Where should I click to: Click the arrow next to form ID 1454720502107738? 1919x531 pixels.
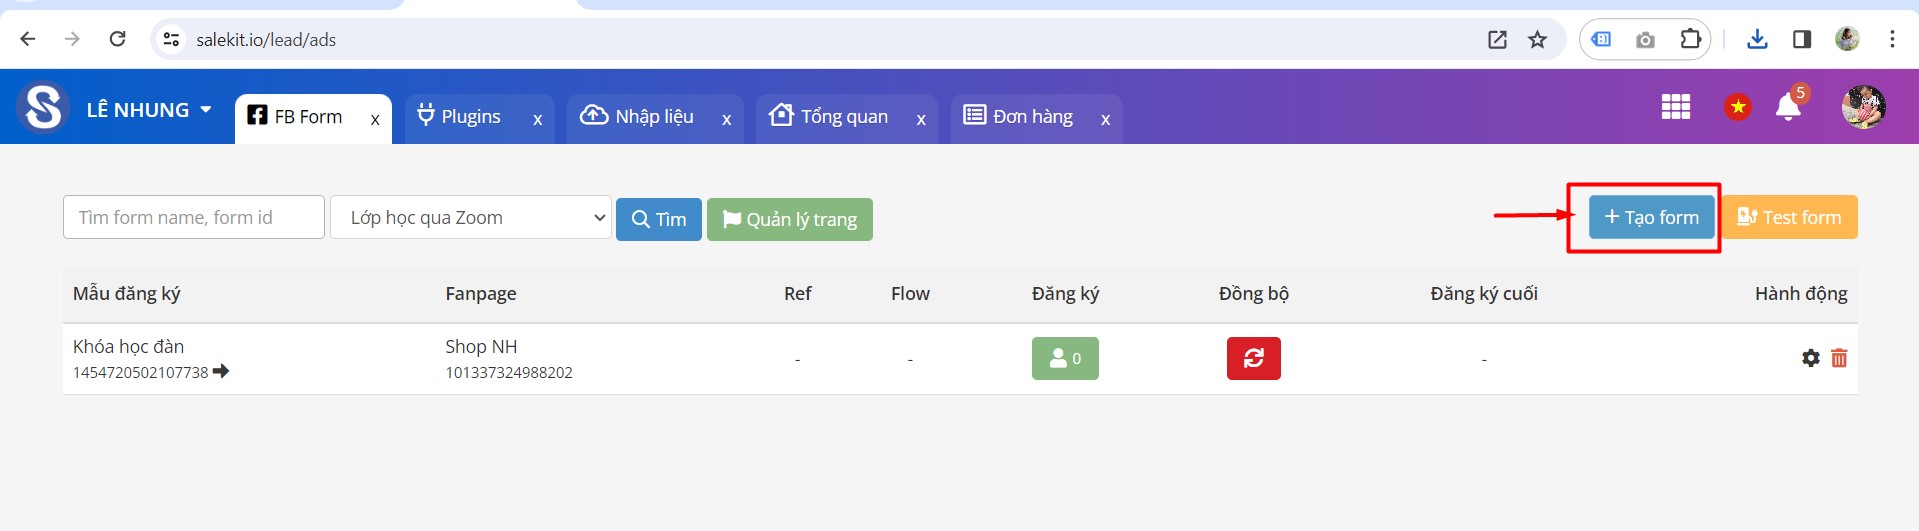point(221,371)
